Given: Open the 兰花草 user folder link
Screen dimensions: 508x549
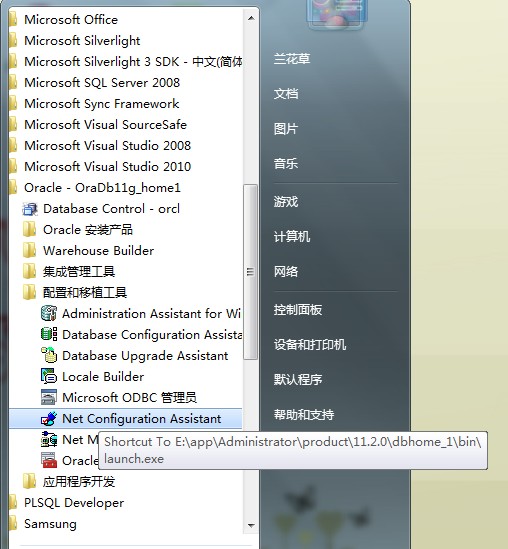Looking at the screenshot, I should coord(292,59).
